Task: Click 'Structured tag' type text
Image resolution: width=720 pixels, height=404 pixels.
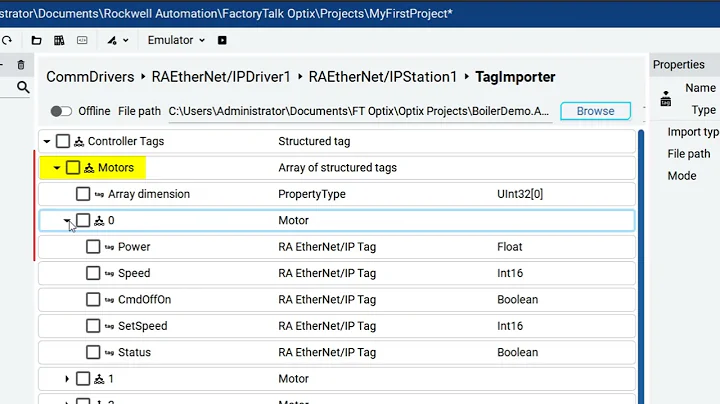Action: [314, 141]
